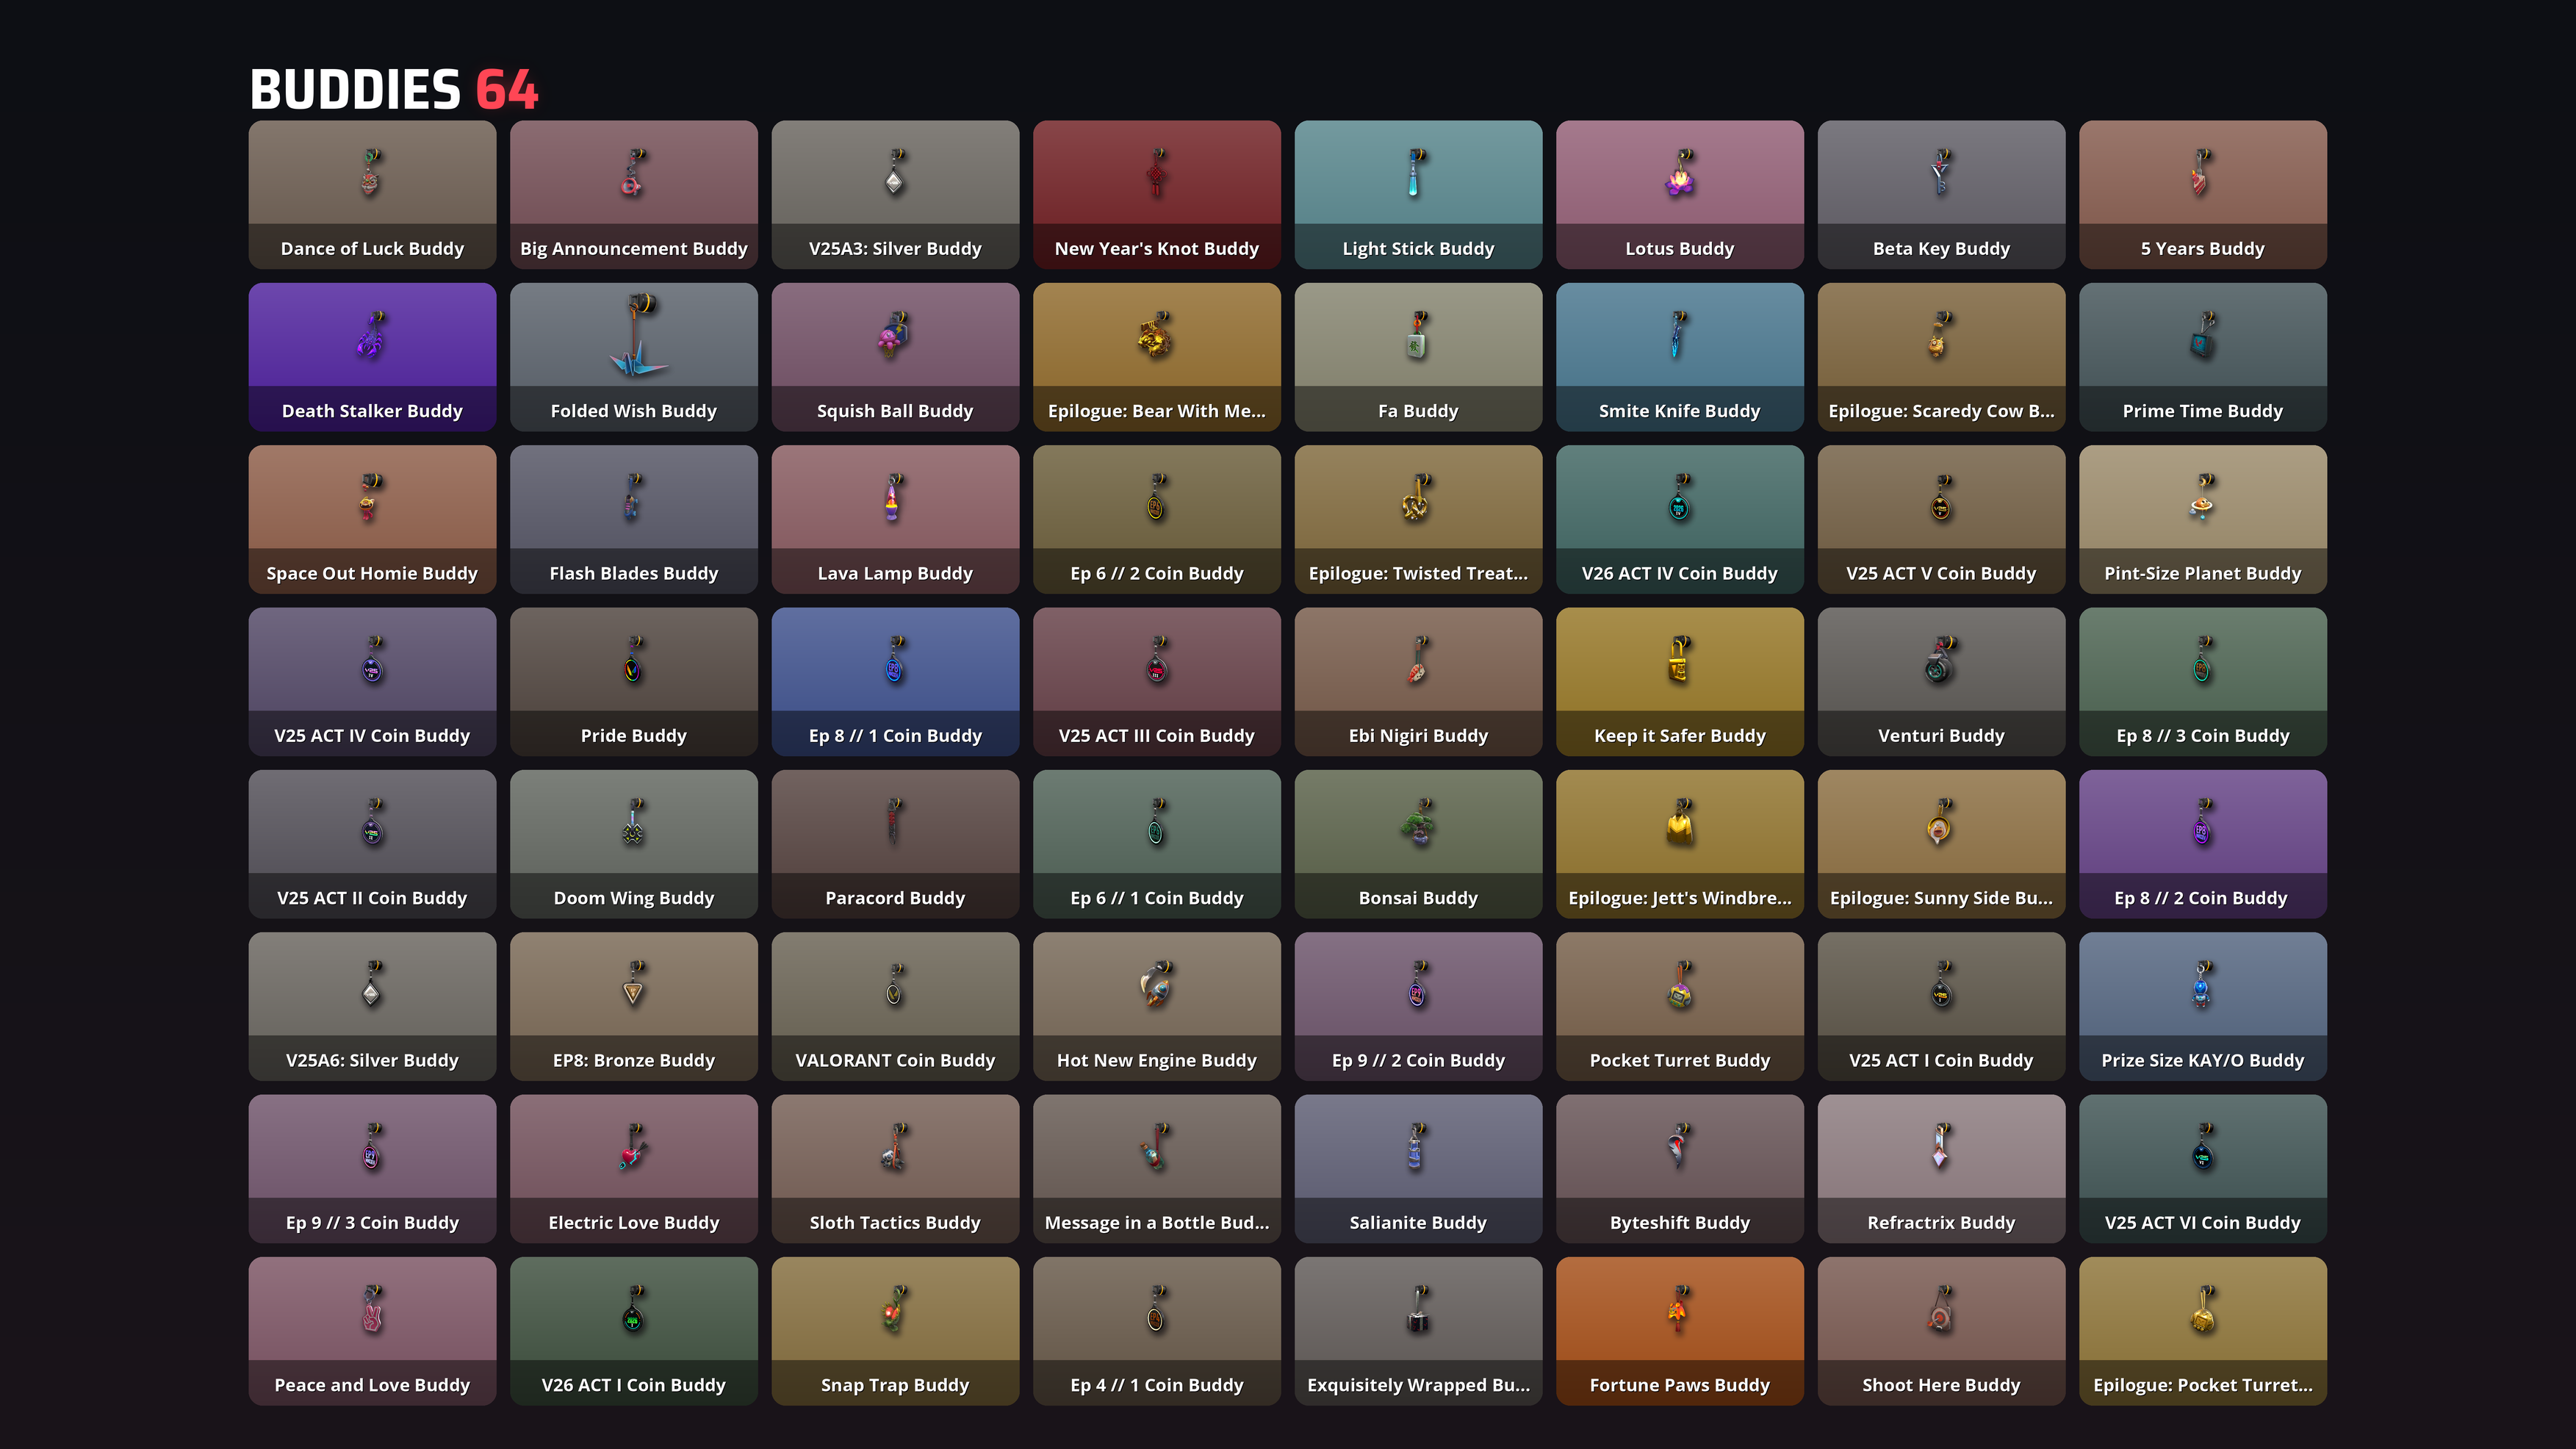Click the Fortune Paws Buddy icon
Image resolution: width=2576 pixels, height=1449 pixels.
[x=1678, y=1309]
